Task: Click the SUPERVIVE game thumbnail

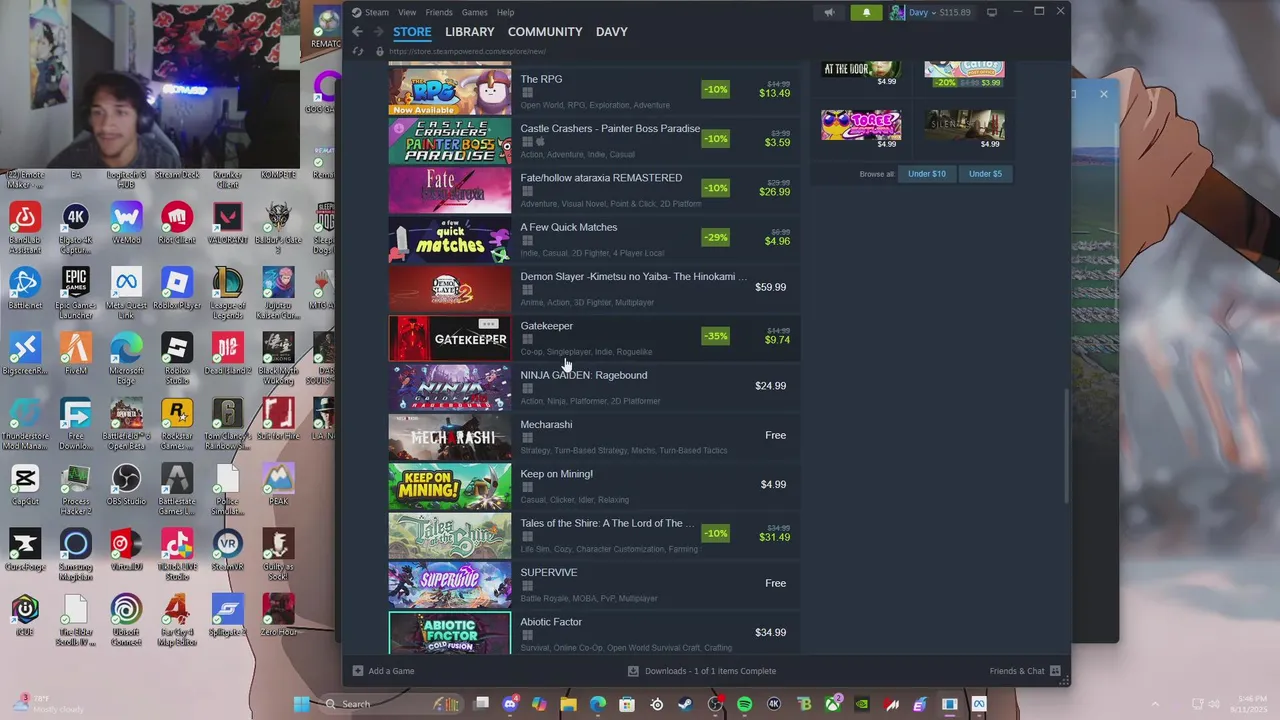Action: coord(450,585)
